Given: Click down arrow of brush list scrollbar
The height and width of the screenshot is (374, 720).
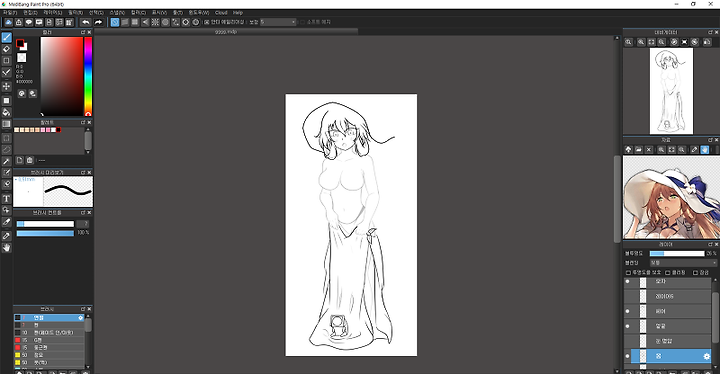Looking at the screenshot, I should pos(88,367).
